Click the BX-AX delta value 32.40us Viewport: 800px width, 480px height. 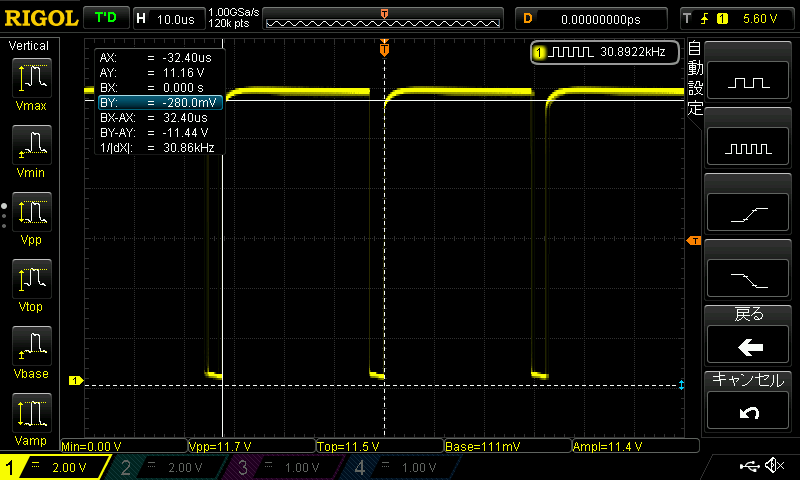tap(185, 118)
